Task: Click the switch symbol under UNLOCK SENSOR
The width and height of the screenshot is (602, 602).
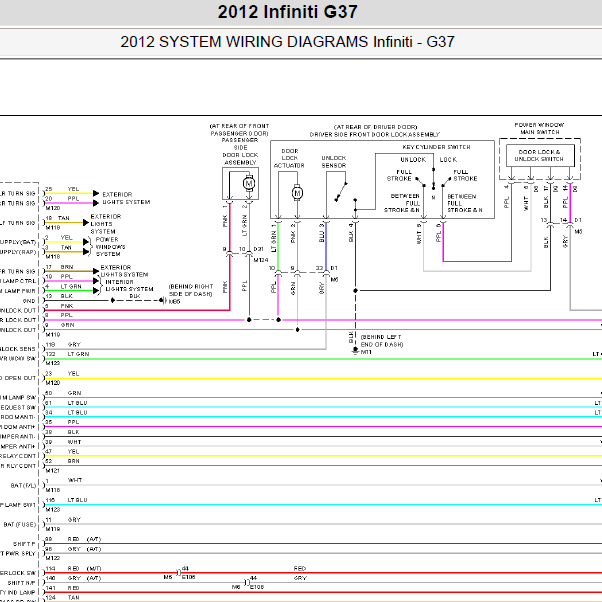Action: (341, 192)
